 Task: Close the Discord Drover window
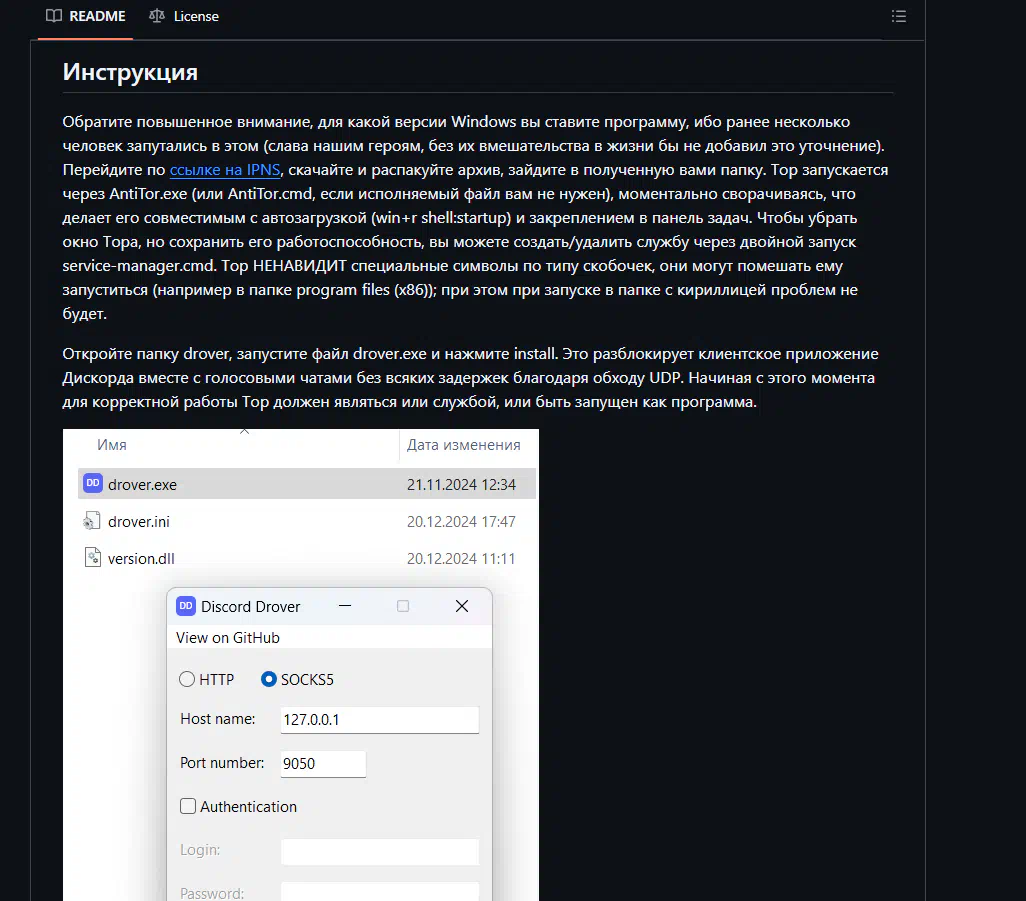[x=462, y=606]
